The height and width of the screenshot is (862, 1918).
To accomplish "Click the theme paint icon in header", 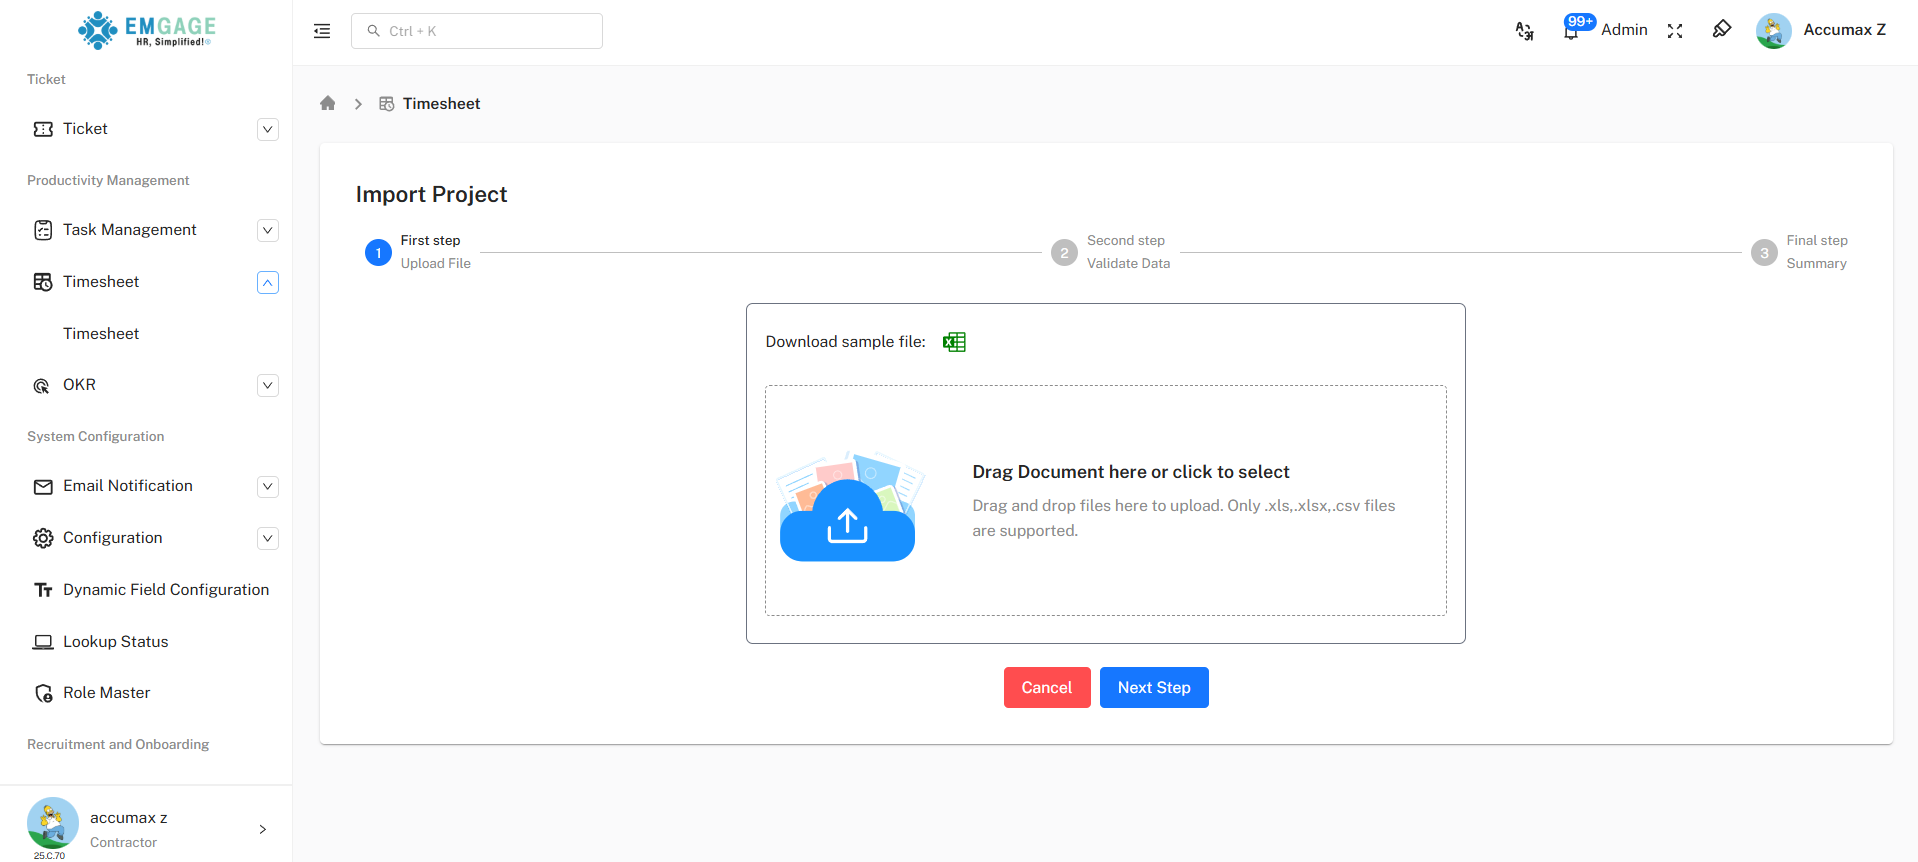I will pyautogui.click(x=1722, y=29).
